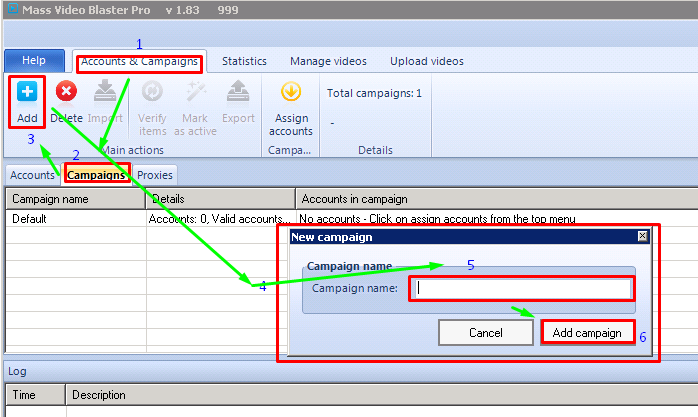The height and width of the screenshot is (417, 698).
Task: Open the Statistics ribbon tab
Action: pos(244,61)
